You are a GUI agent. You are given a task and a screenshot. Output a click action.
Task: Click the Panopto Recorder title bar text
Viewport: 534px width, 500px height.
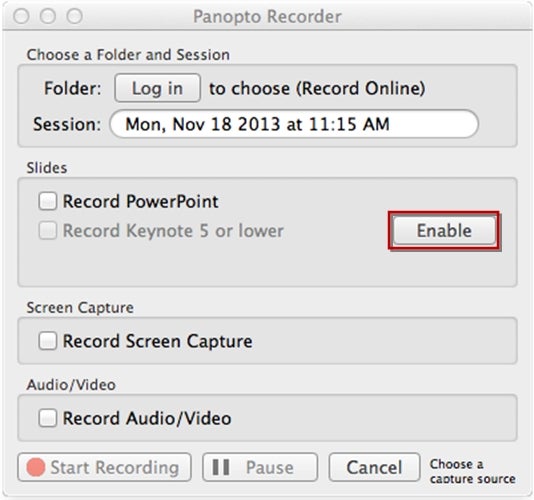click(267, 16)
